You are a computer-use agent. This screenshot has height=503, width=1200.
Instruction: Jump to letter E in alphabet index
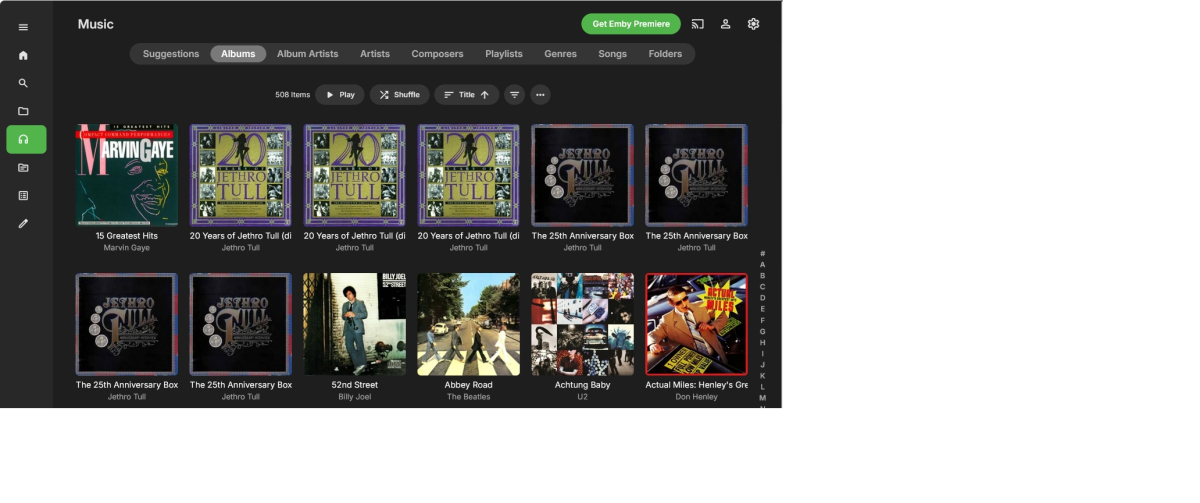(762, 309)
